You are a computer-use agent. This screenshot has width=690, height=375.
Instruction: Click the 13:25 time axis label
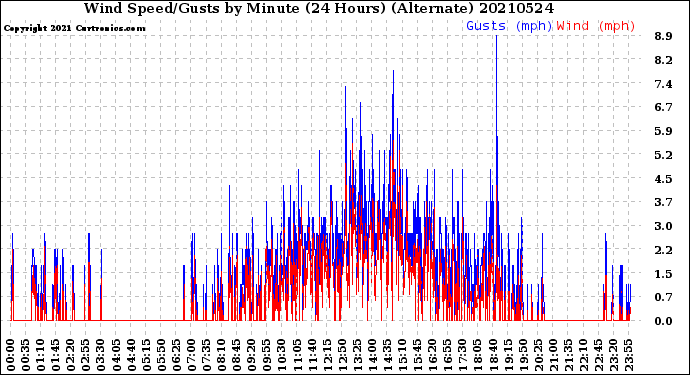357,355
